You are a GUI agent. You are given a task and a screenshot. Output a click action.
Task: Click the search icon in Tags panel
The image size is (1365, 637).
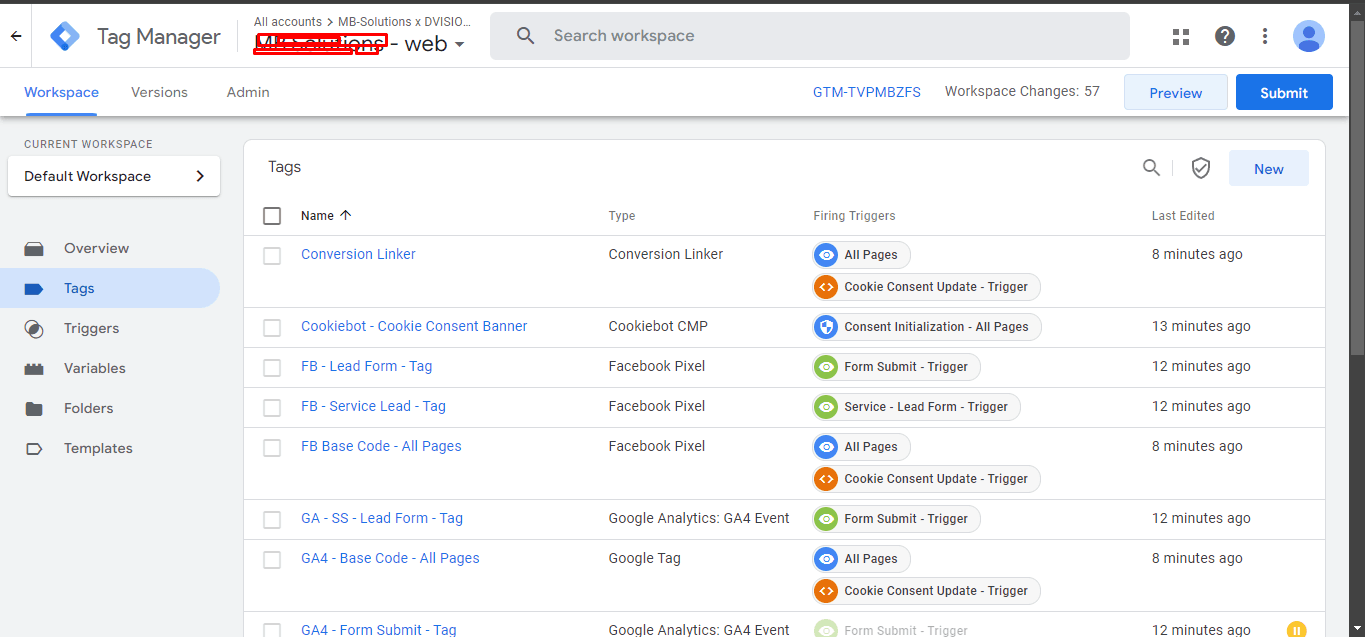tap(1152, 168)
